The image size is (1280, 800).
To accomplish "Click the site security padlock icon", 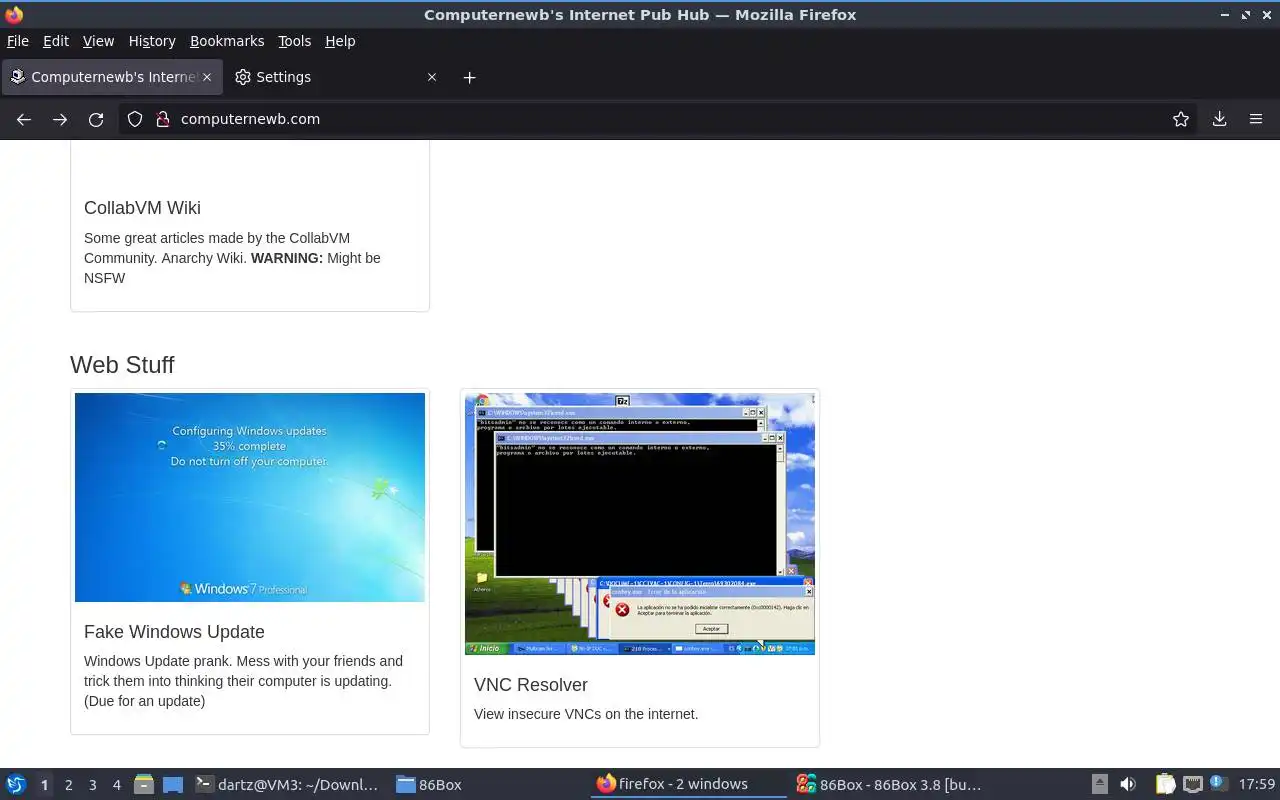I will (163, 119).
